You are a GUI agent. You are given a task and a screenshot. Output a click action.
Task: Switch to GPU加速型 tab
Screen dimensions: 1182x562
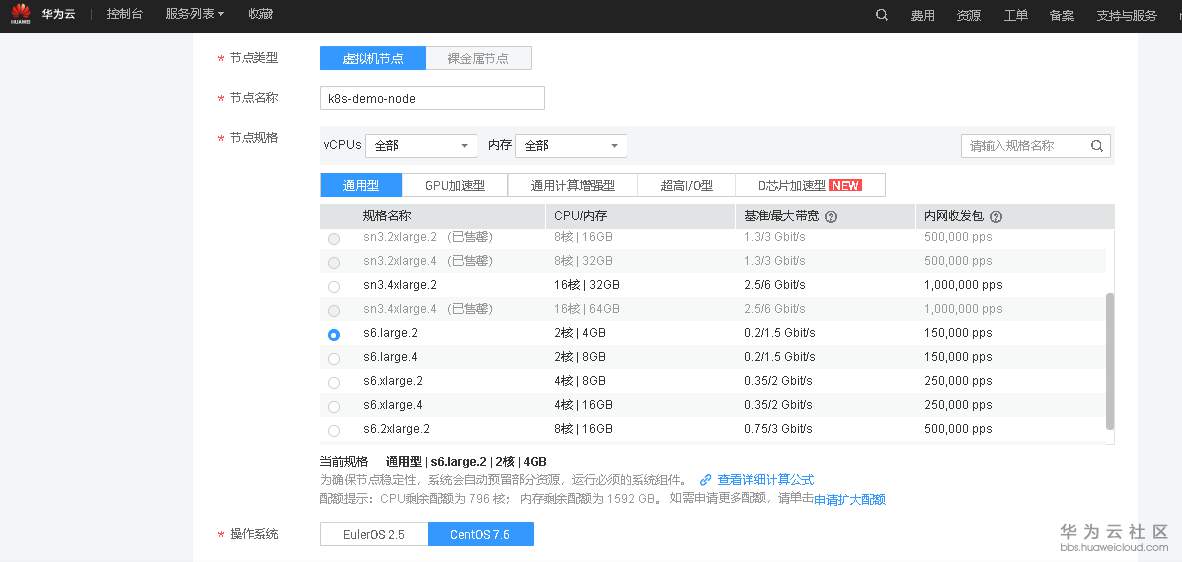(x=455, y=185)
